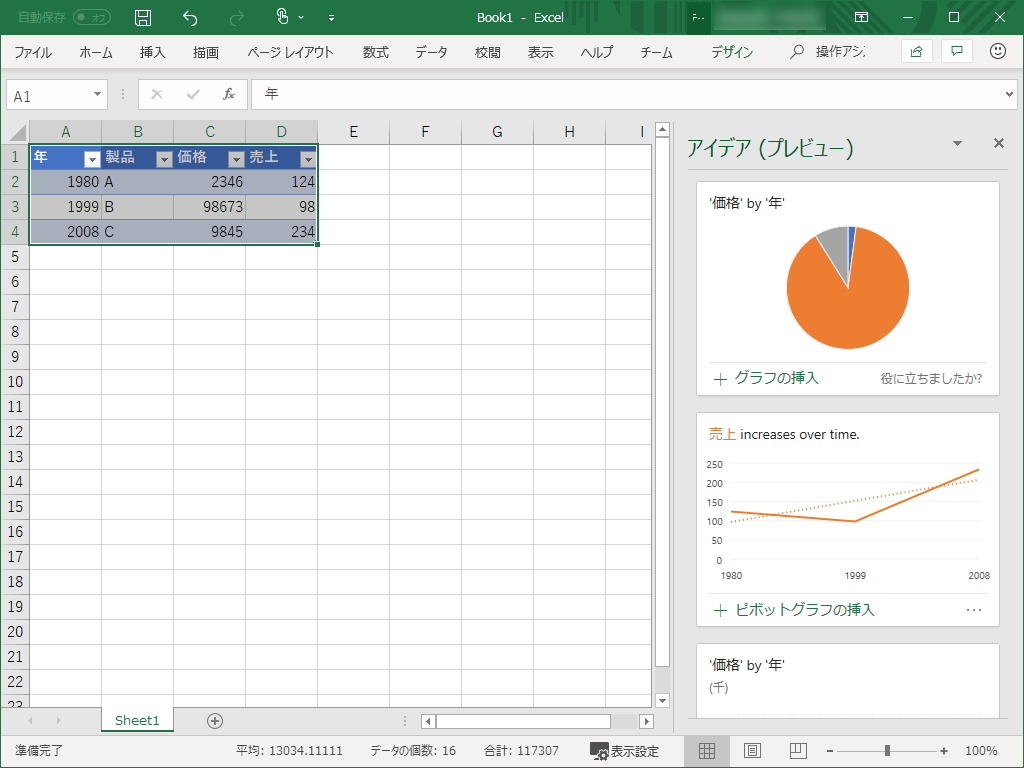Click the Select All corner triangle
This screenshot has height=768, width=1024.
16,133
